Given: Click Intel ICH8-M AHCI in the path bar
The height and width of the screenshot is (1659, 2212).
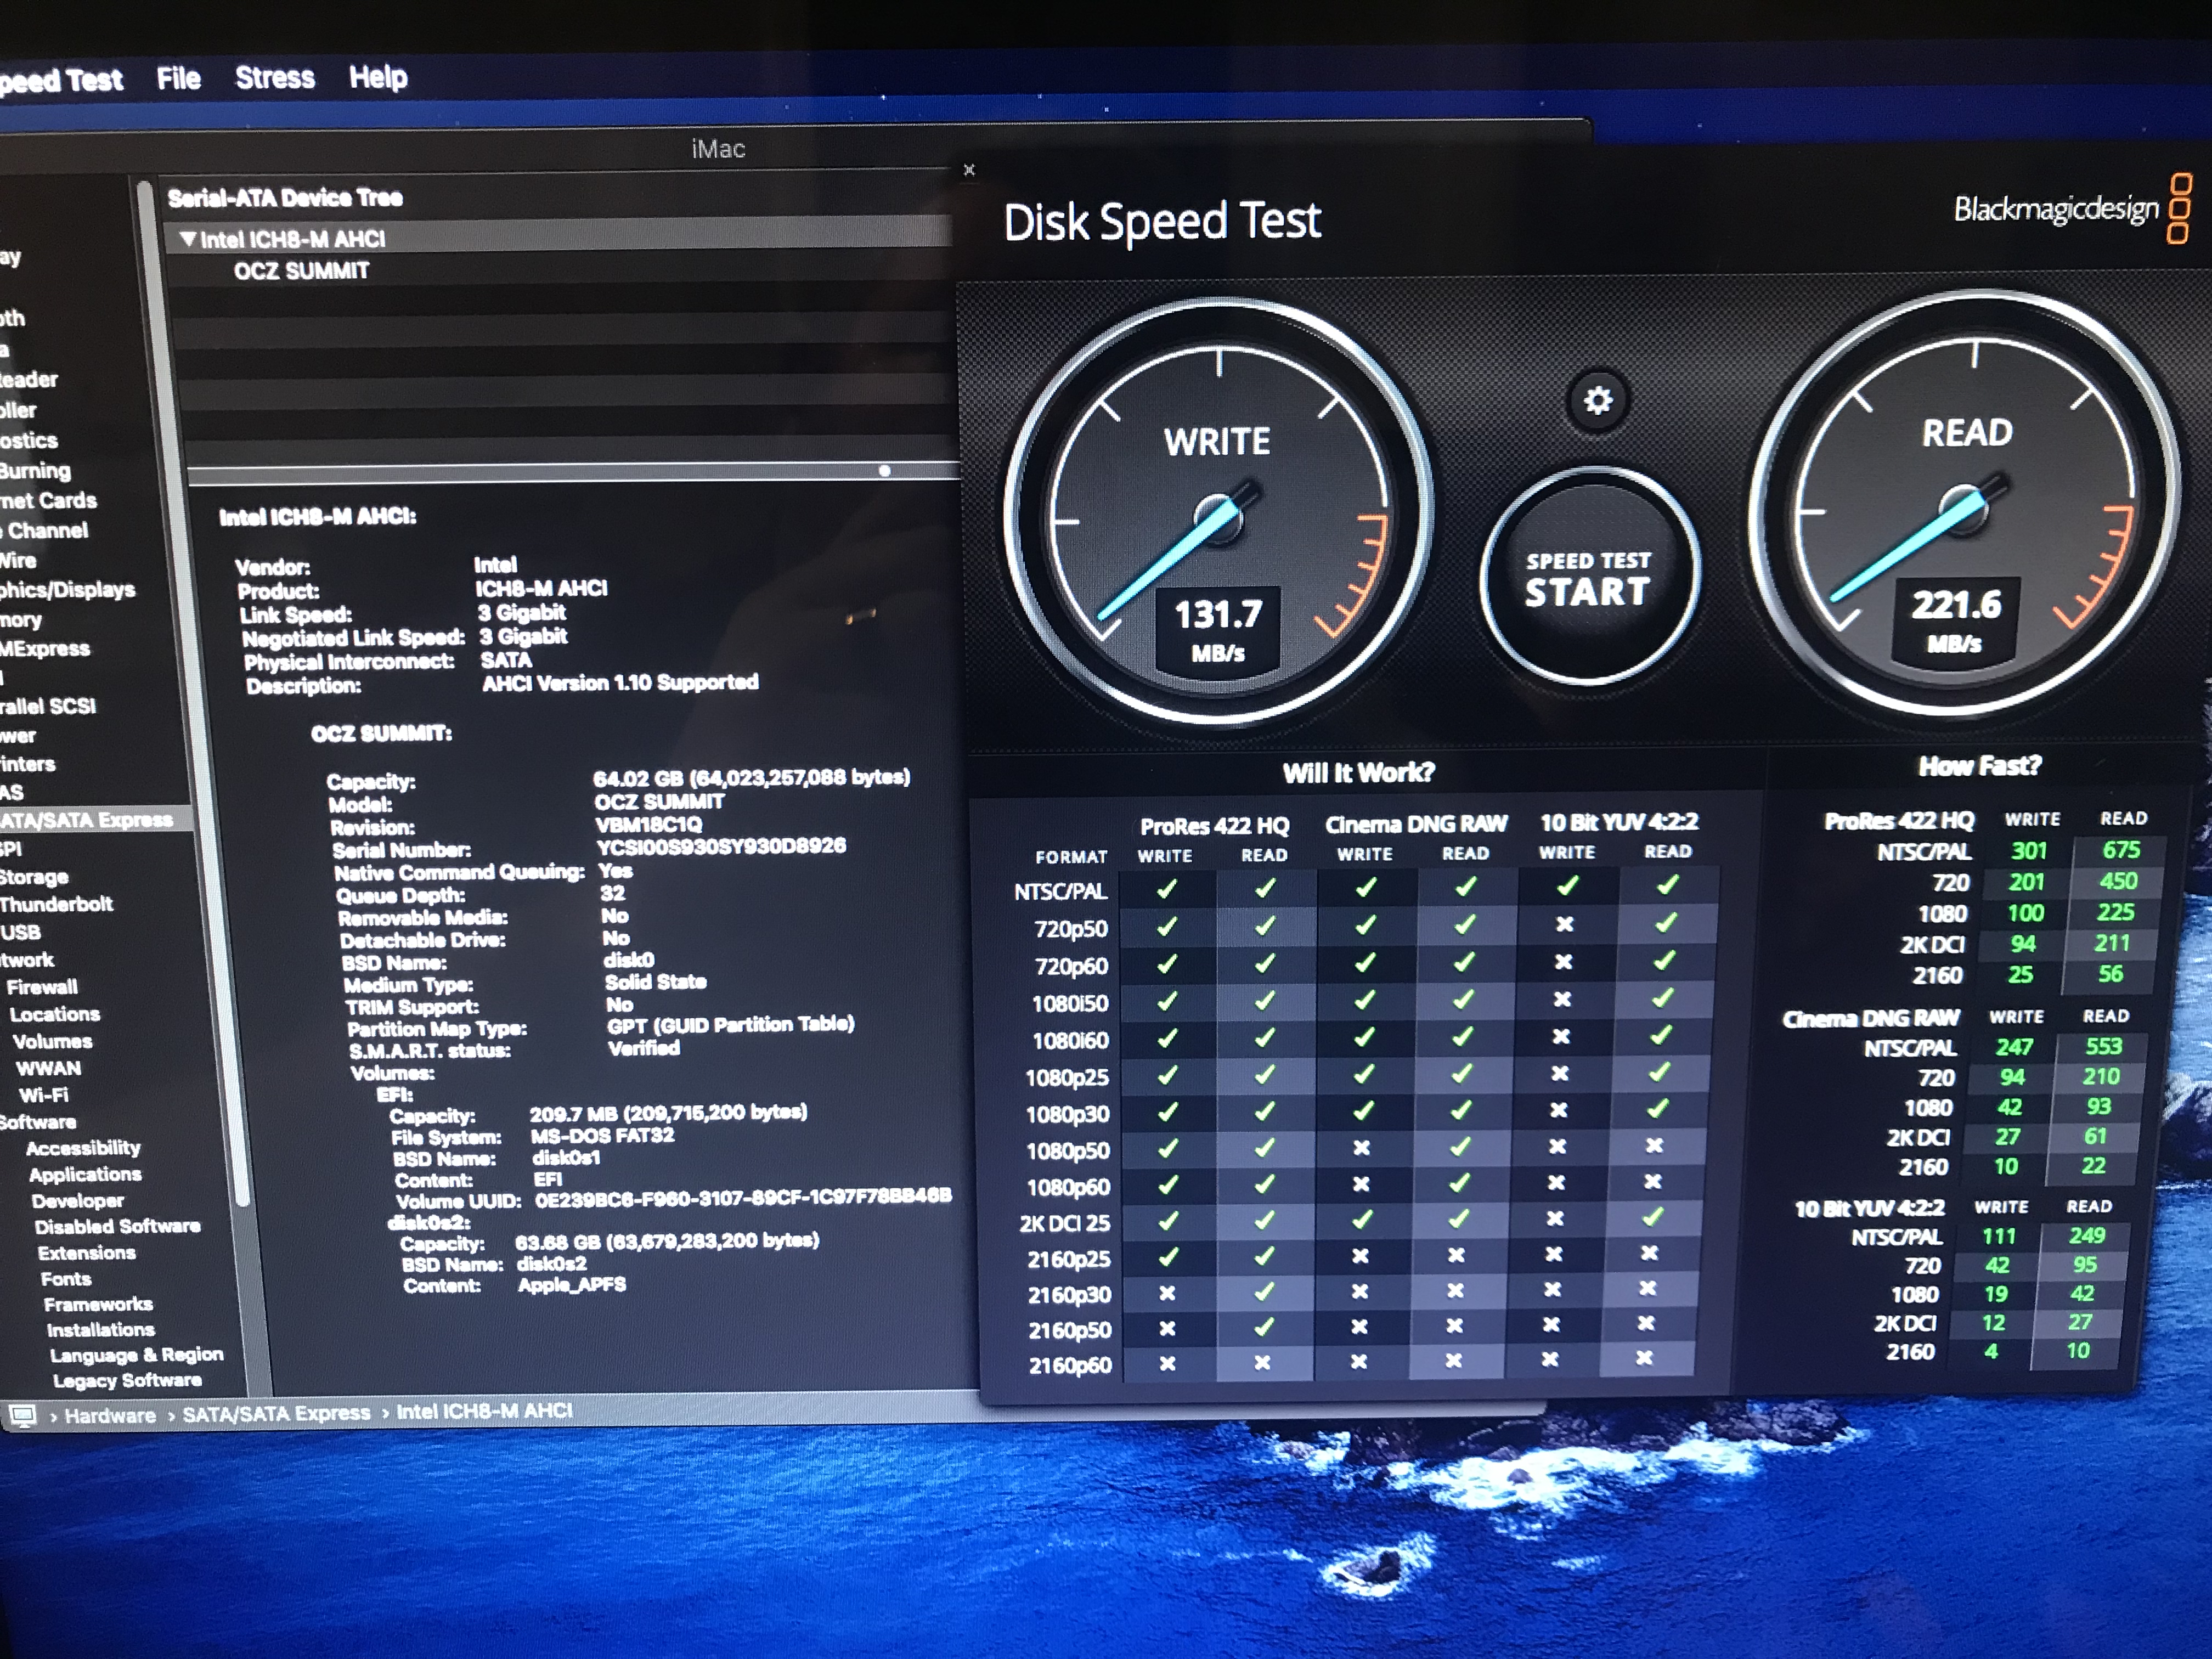Looking at the screenshot, I should click(x=485, y=1411).
